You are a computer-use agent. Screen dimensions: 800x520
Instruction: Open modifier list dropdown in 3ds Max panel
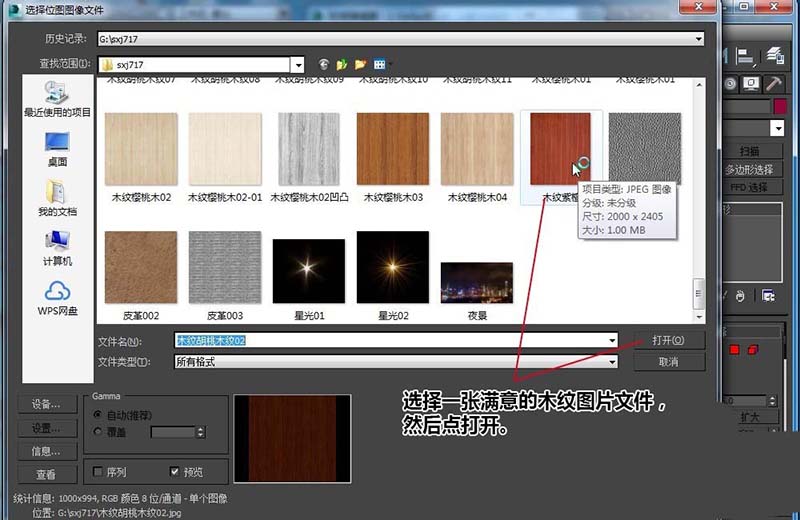[x=778, y=128]
